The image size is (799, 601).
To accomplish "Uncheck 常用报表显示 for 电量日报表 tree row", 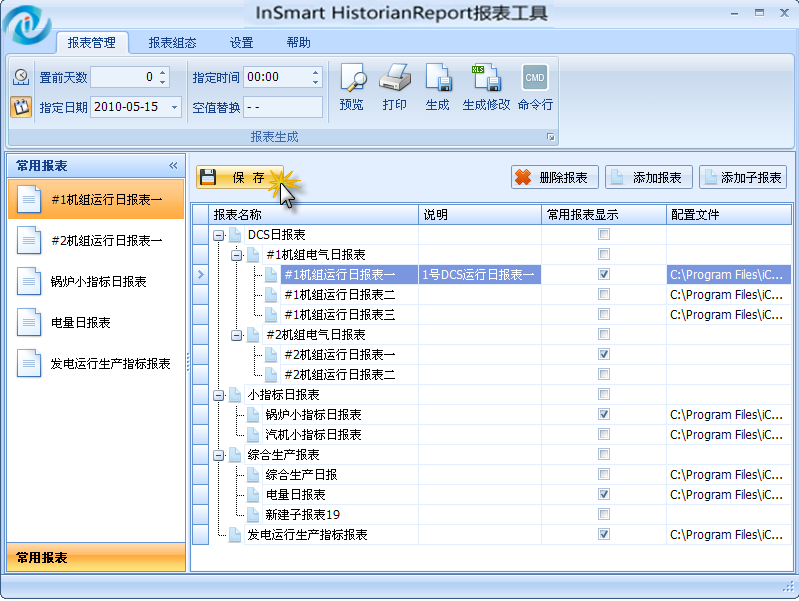I will 604,494.
